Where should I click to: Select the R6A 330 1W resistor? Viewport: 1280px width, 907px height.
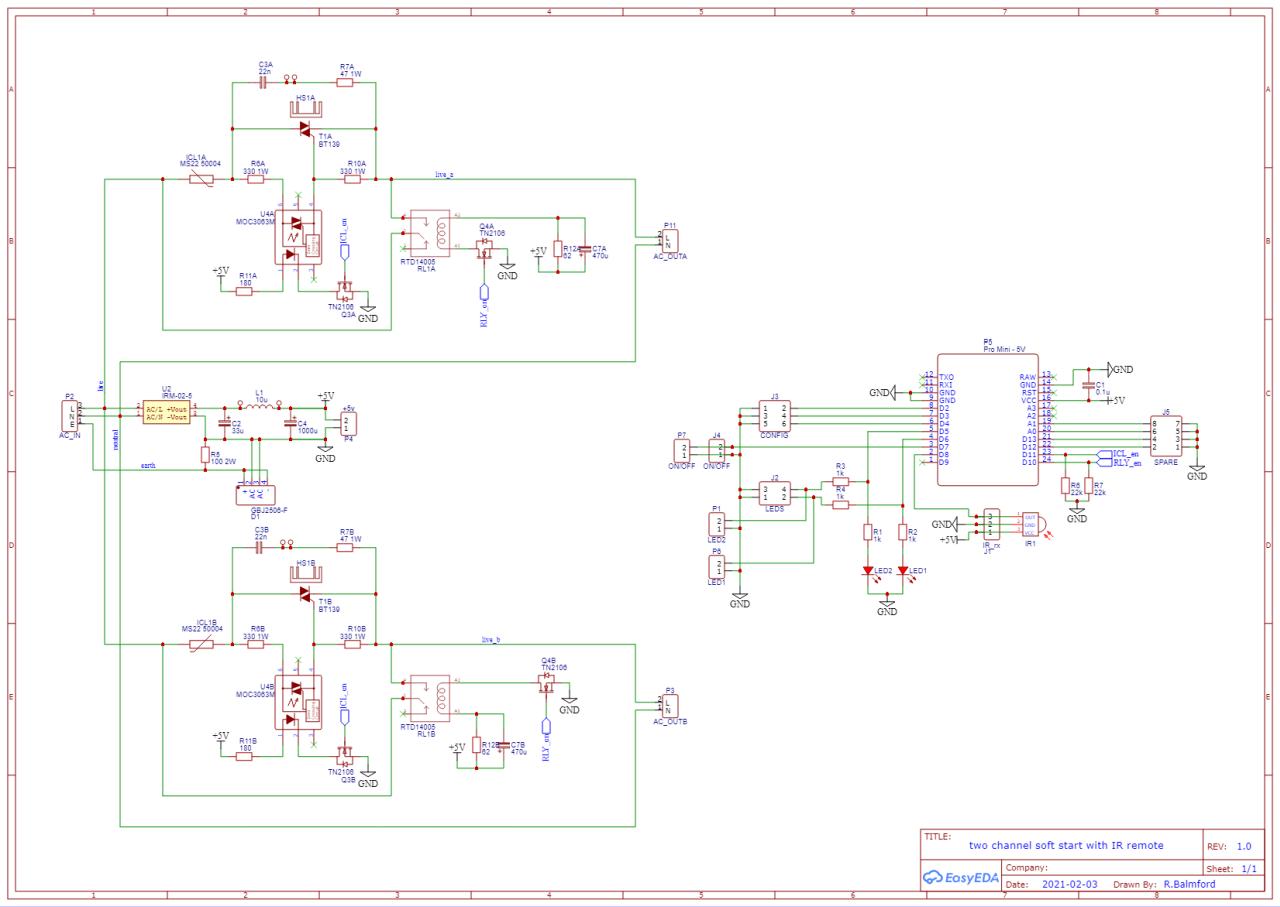pos(254,179)
